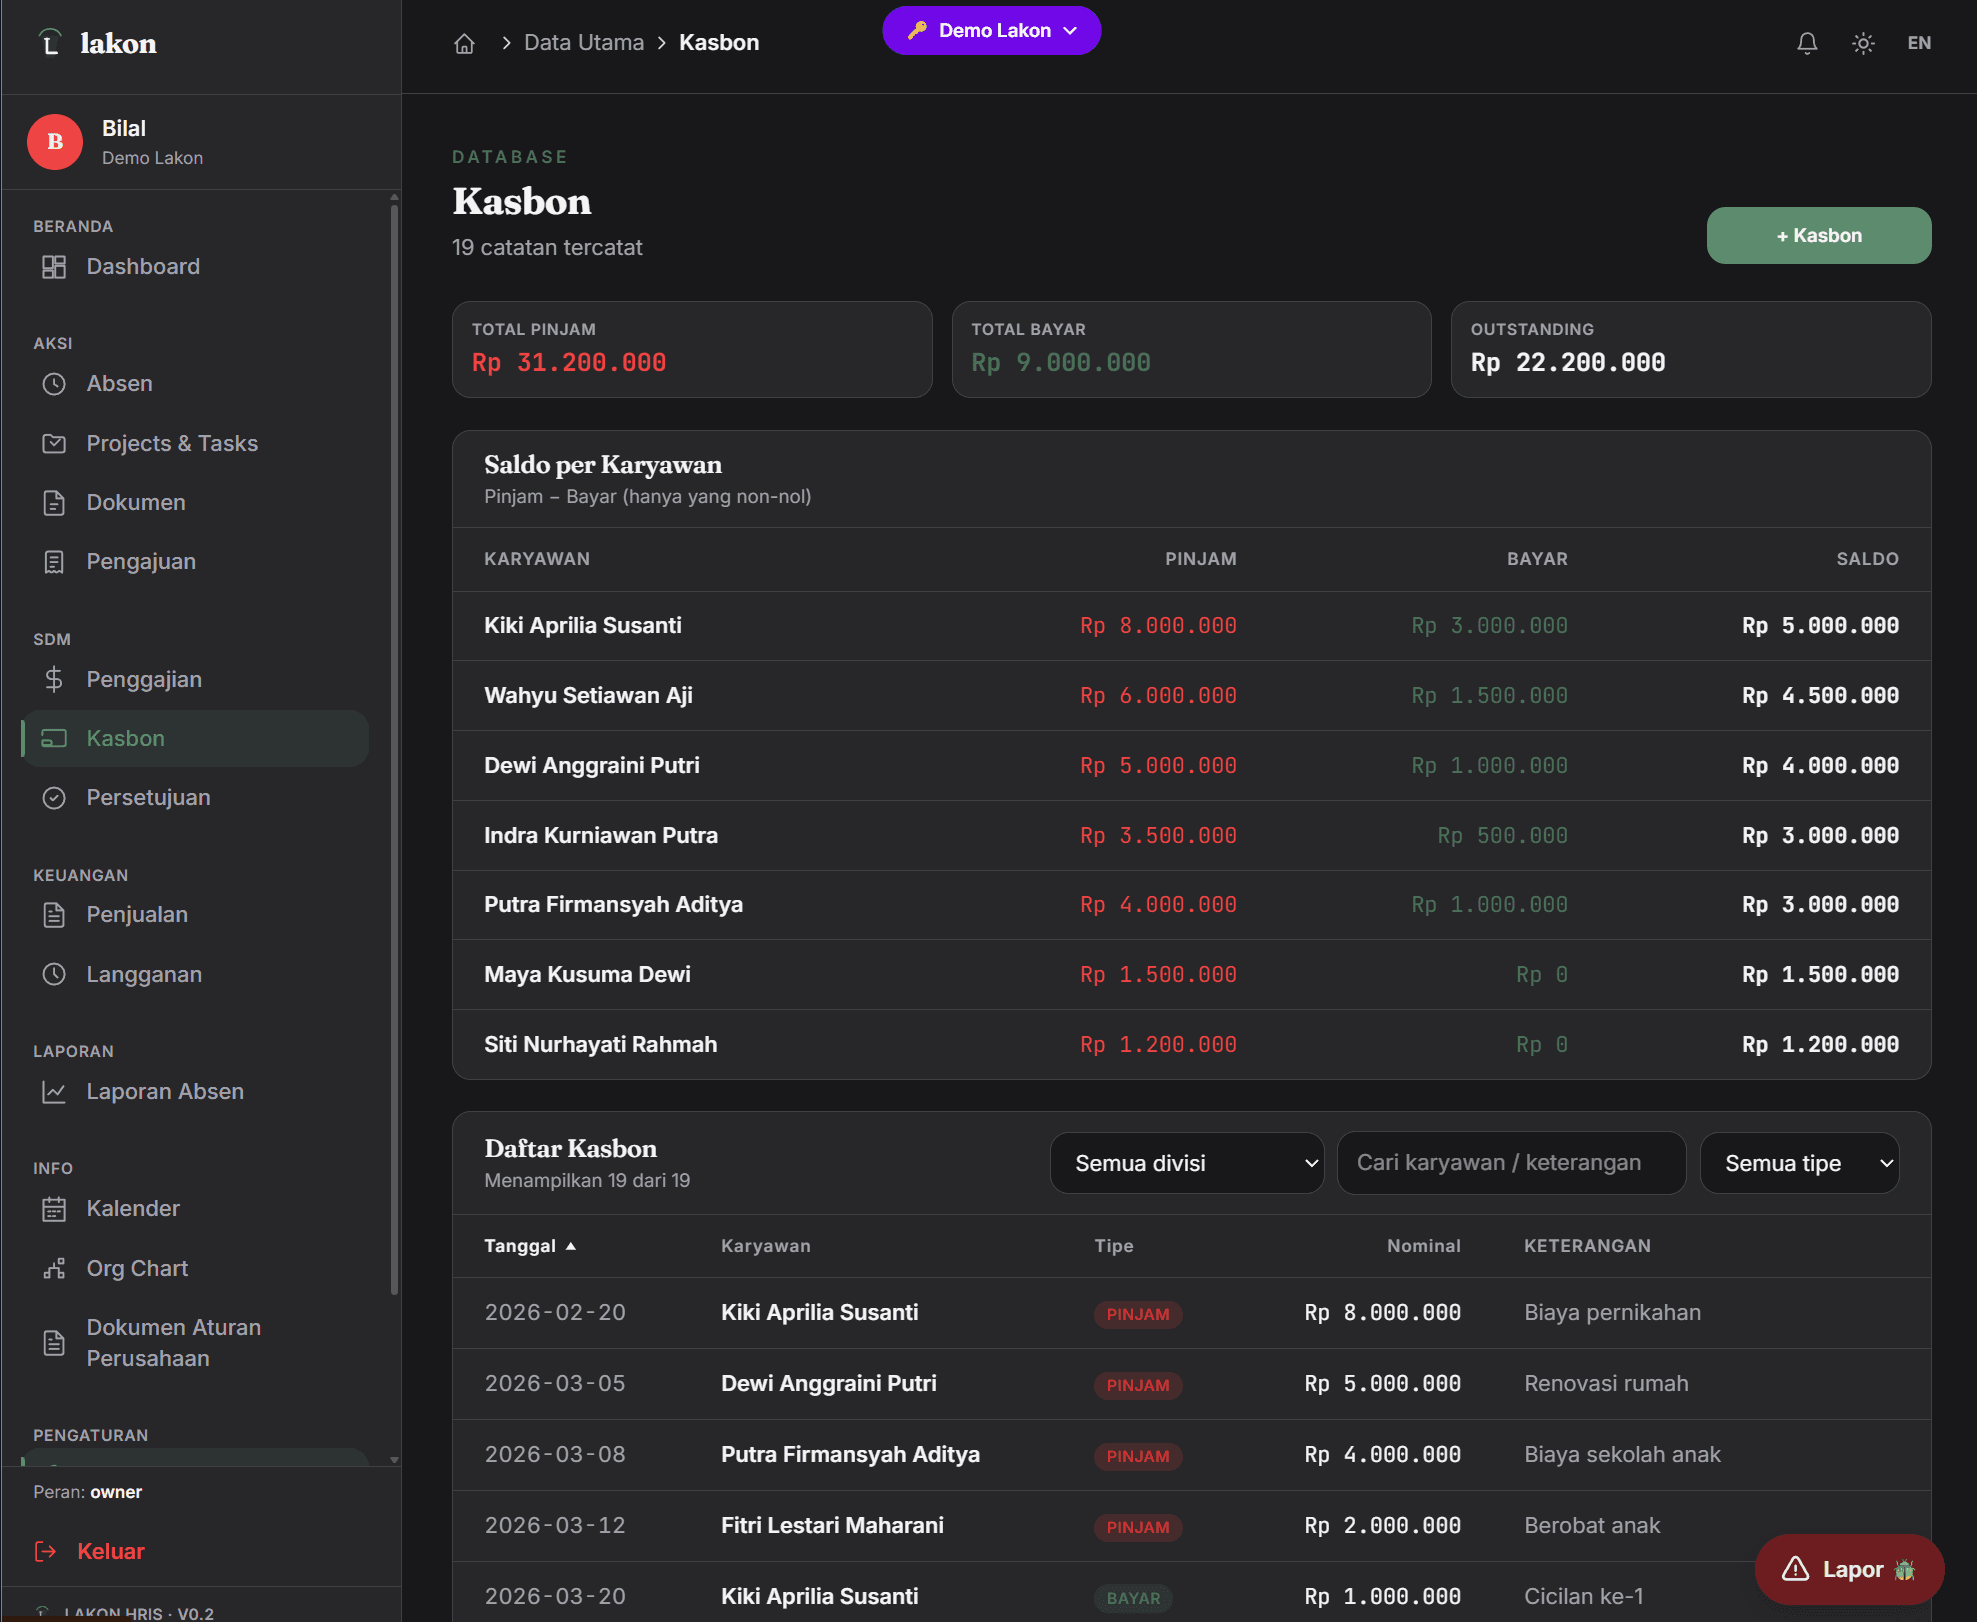Click the Outstanding Rp 22.200.000 card
This screenshot has height=1622, width=1977.
pyautogui.click(x=1690, y=350)
